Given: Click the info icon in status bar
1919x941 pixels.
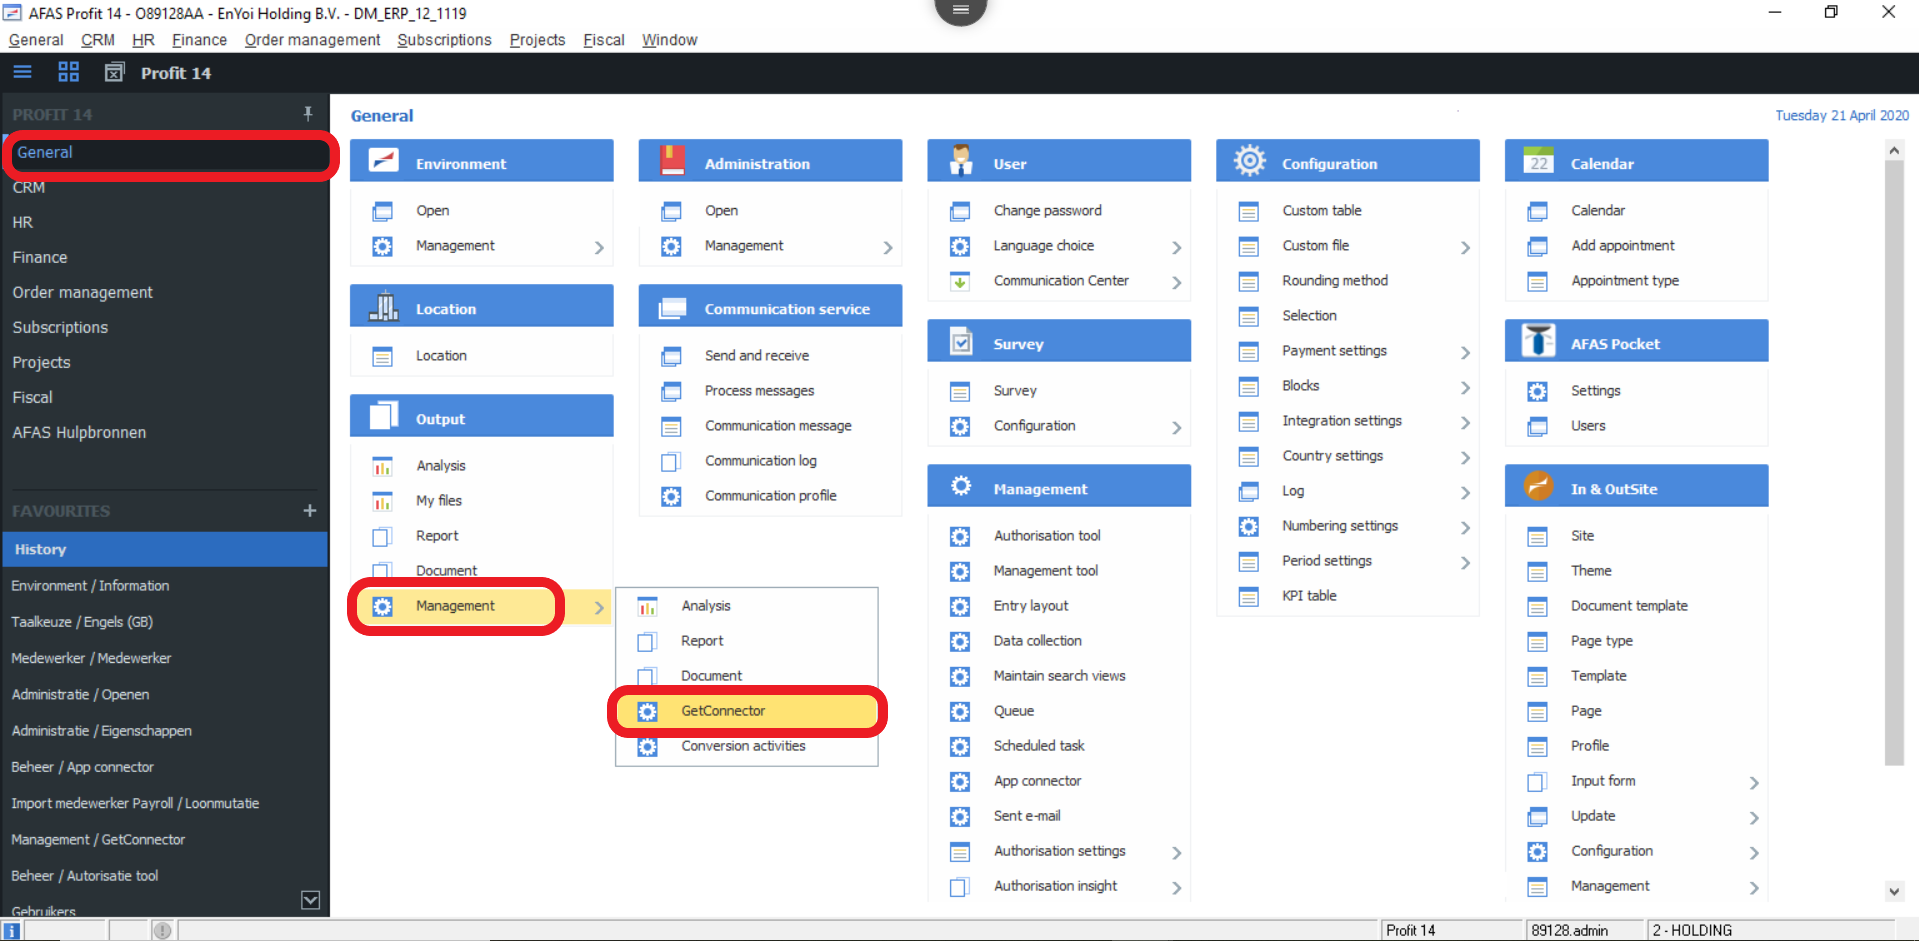Looking at the screenshot, I should tap(12, 930).
